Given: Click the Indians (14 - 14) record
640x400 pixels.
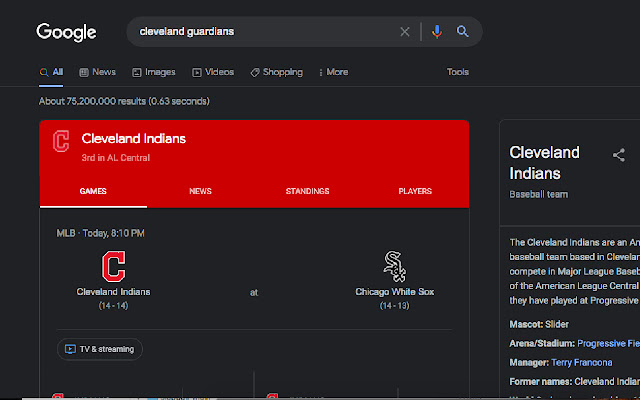Looking at the screenshot, I should 113,305.
